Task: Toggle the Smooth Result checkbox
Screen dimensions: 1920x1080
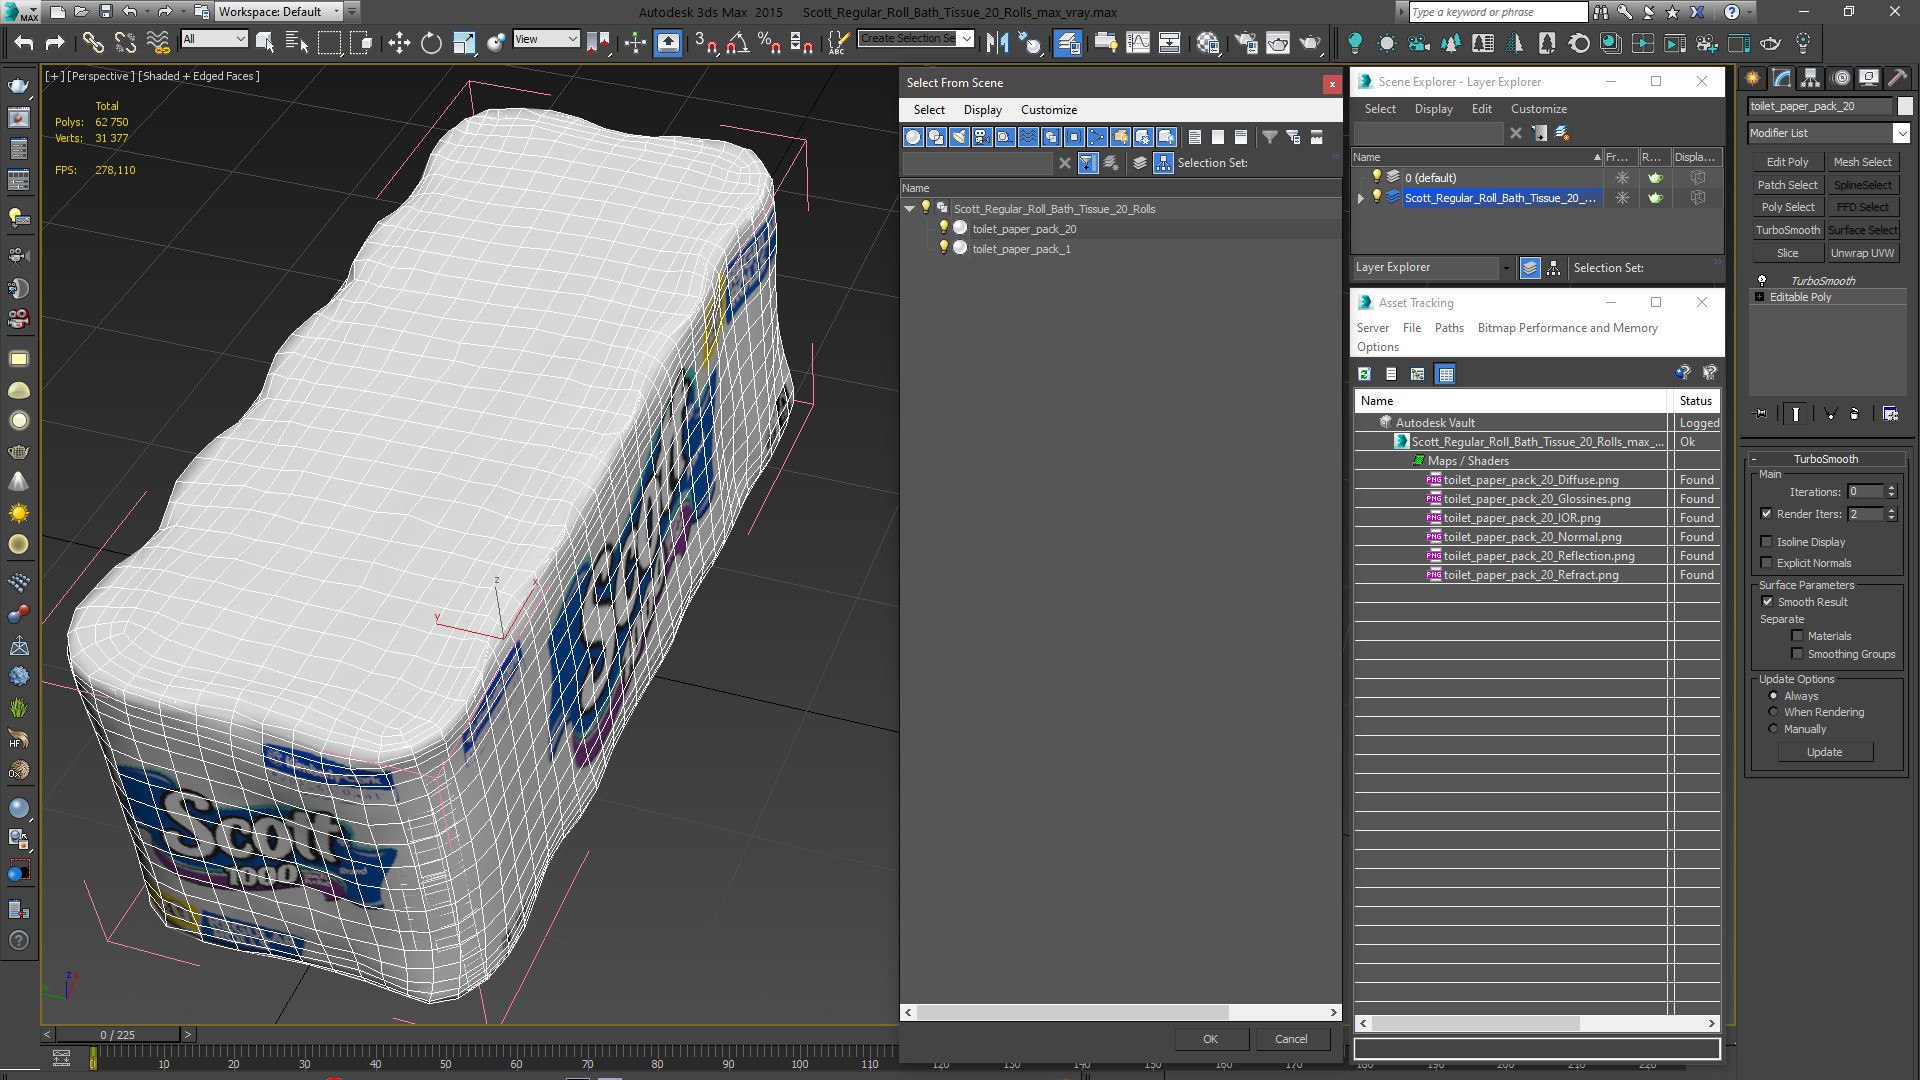Action: pyautogui.click(x=1767, y=602)
